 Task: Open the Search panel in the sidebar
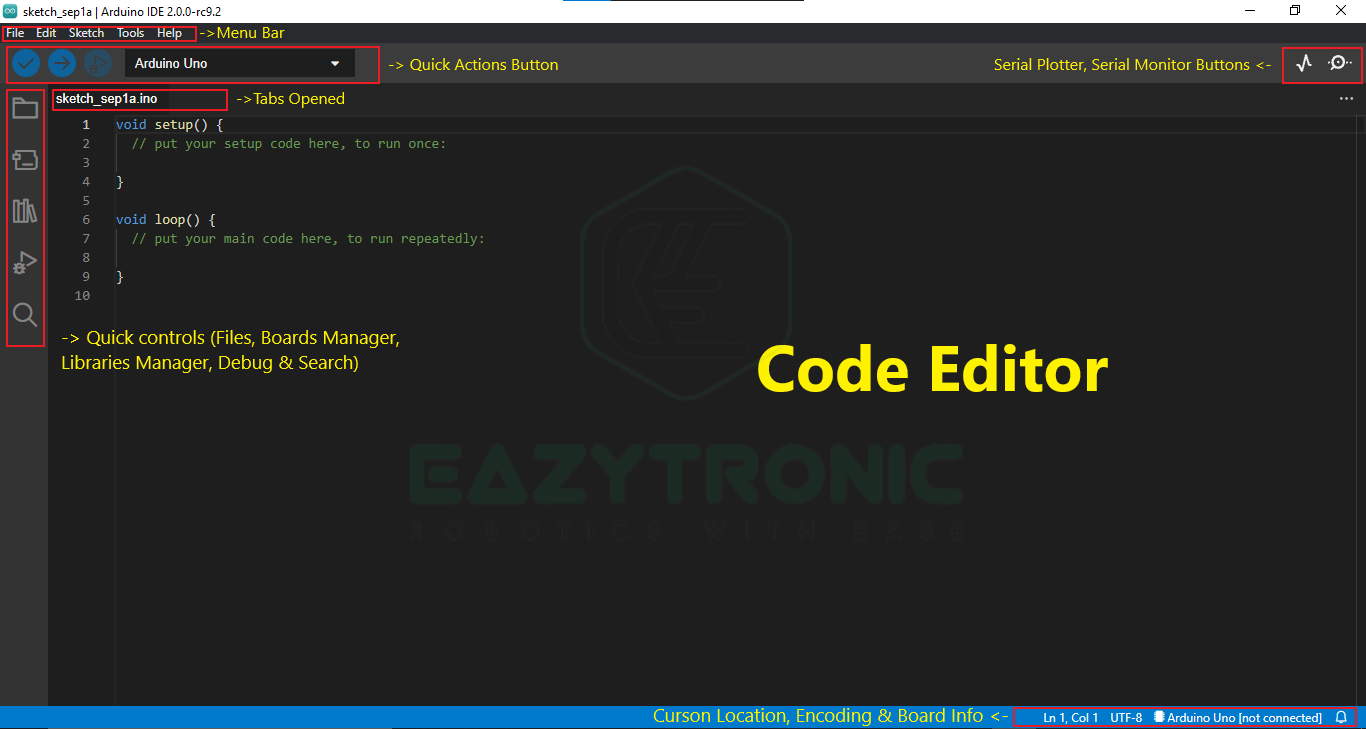point(25,315)
